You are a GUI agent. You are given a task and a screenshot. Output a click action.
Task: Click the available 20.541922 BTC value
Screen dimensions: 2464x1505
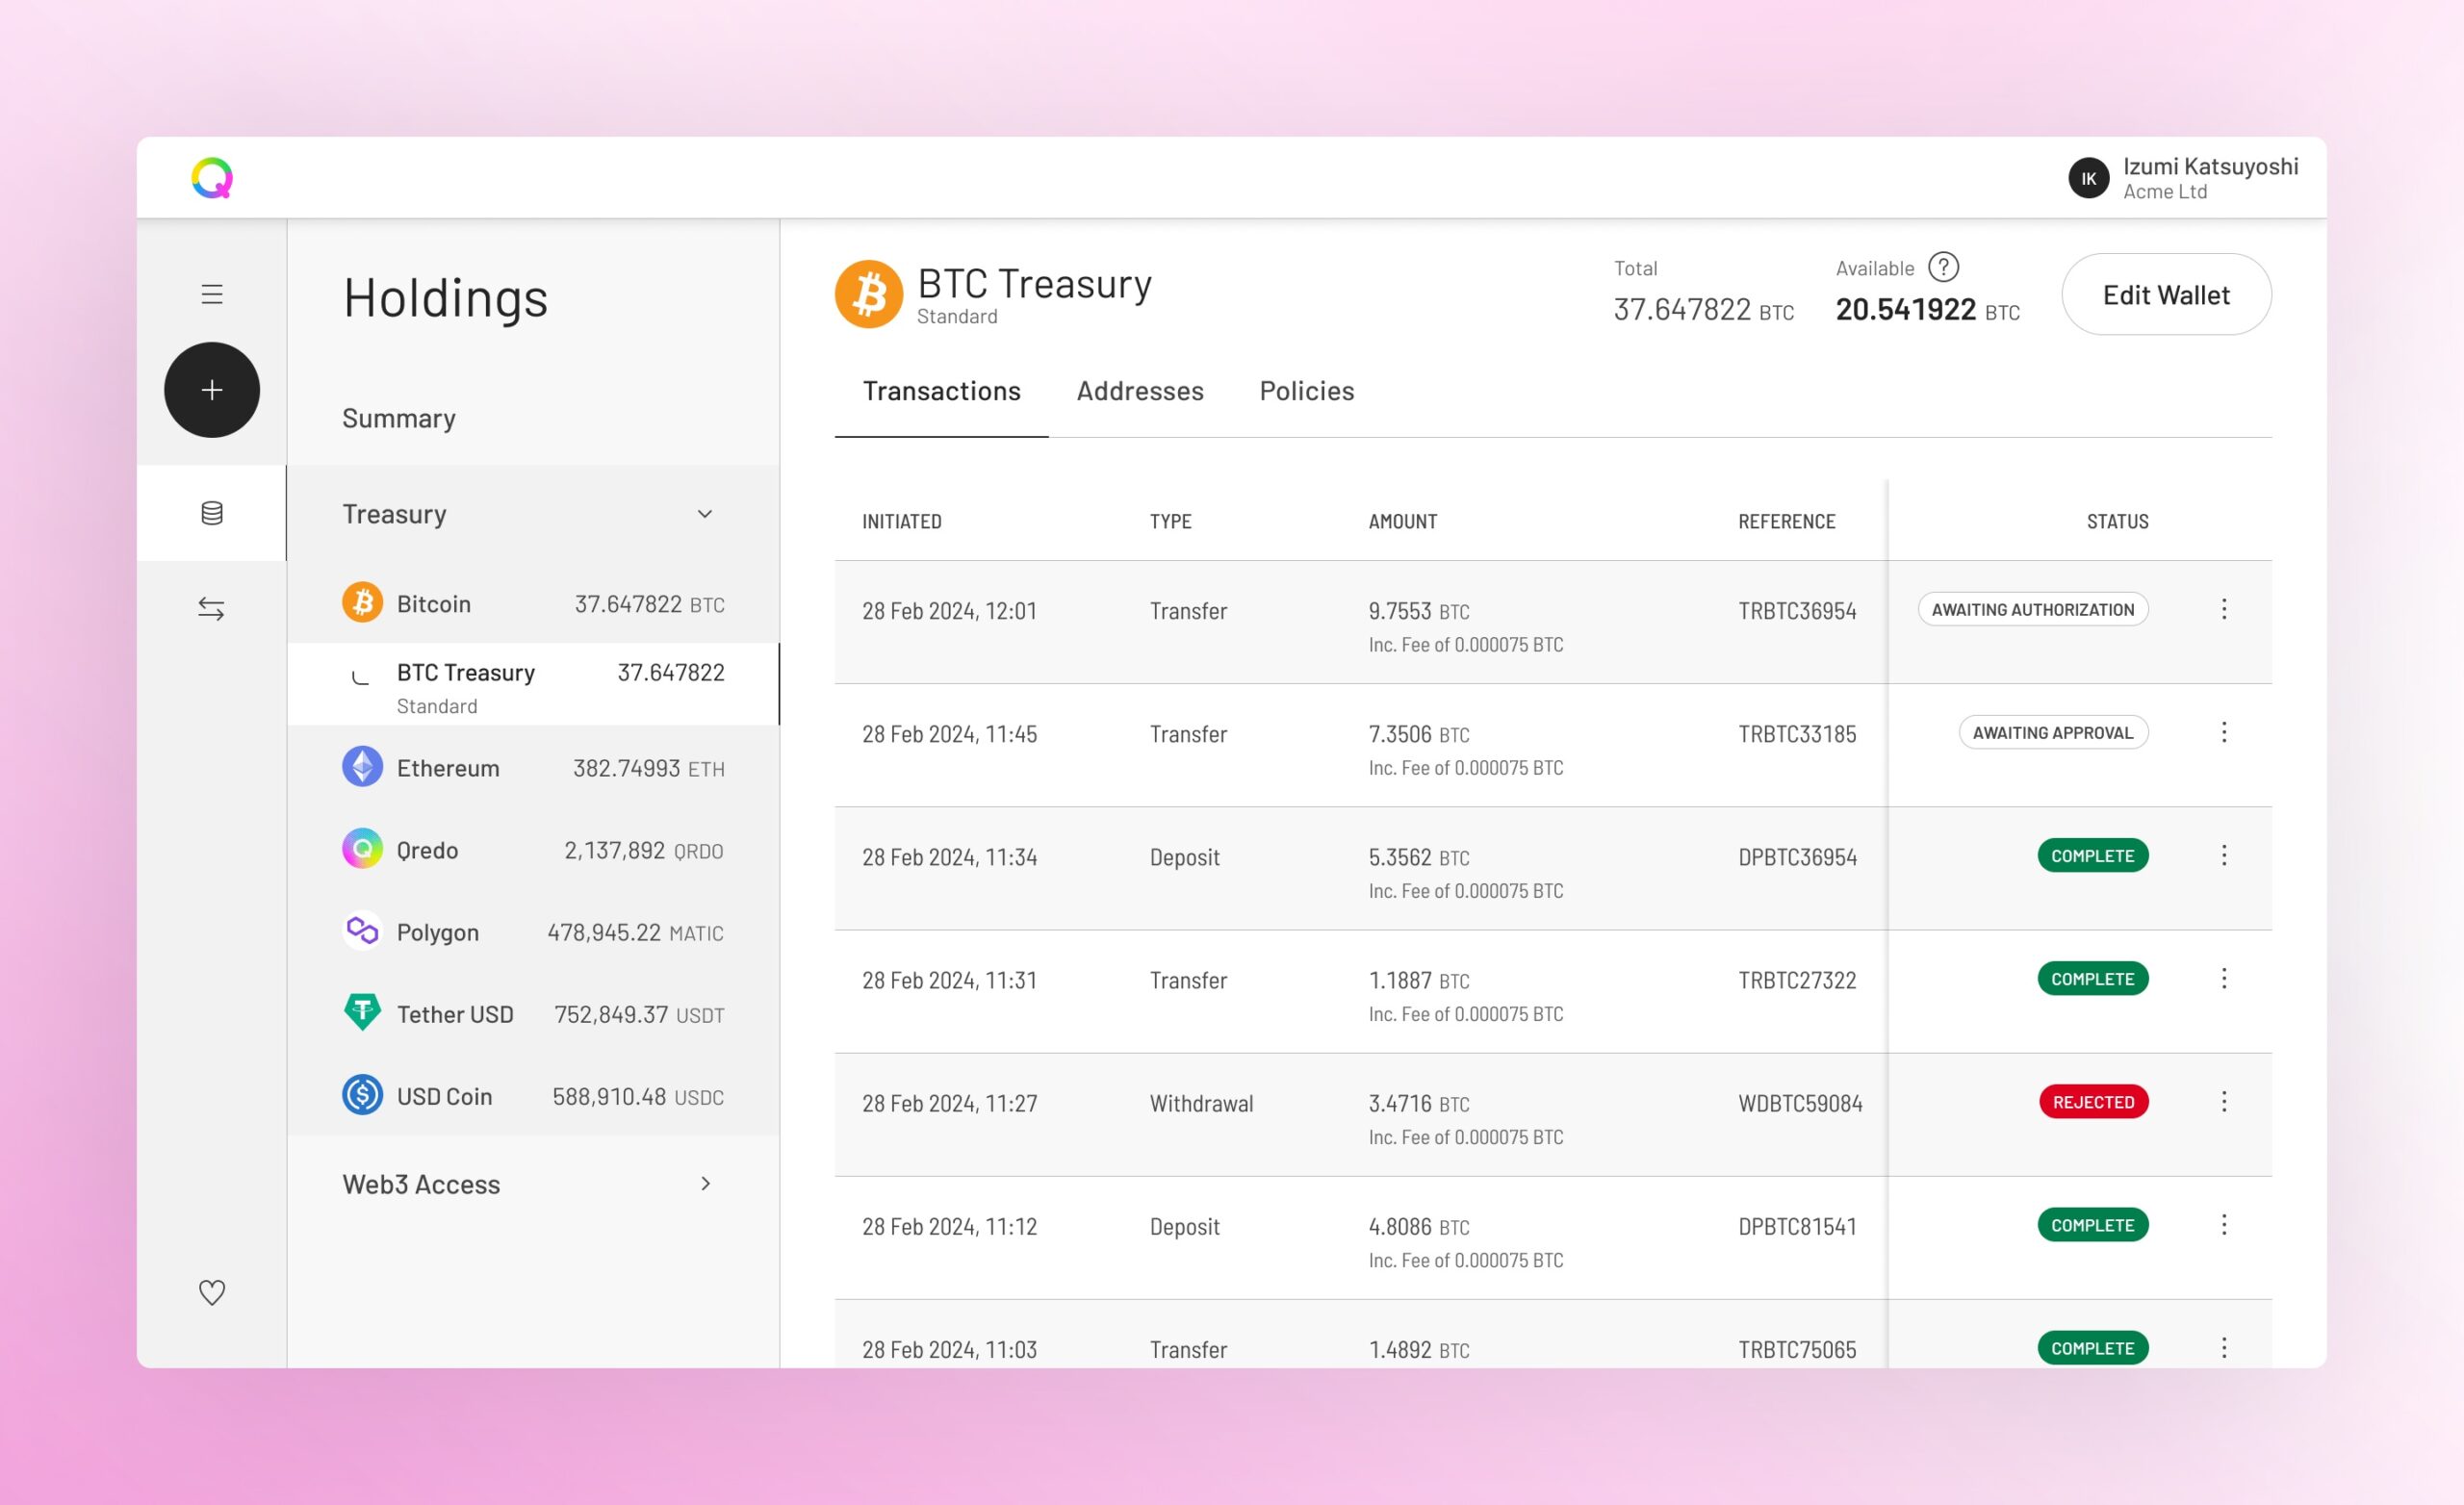pyautogui.click(x=1928, y=309)
